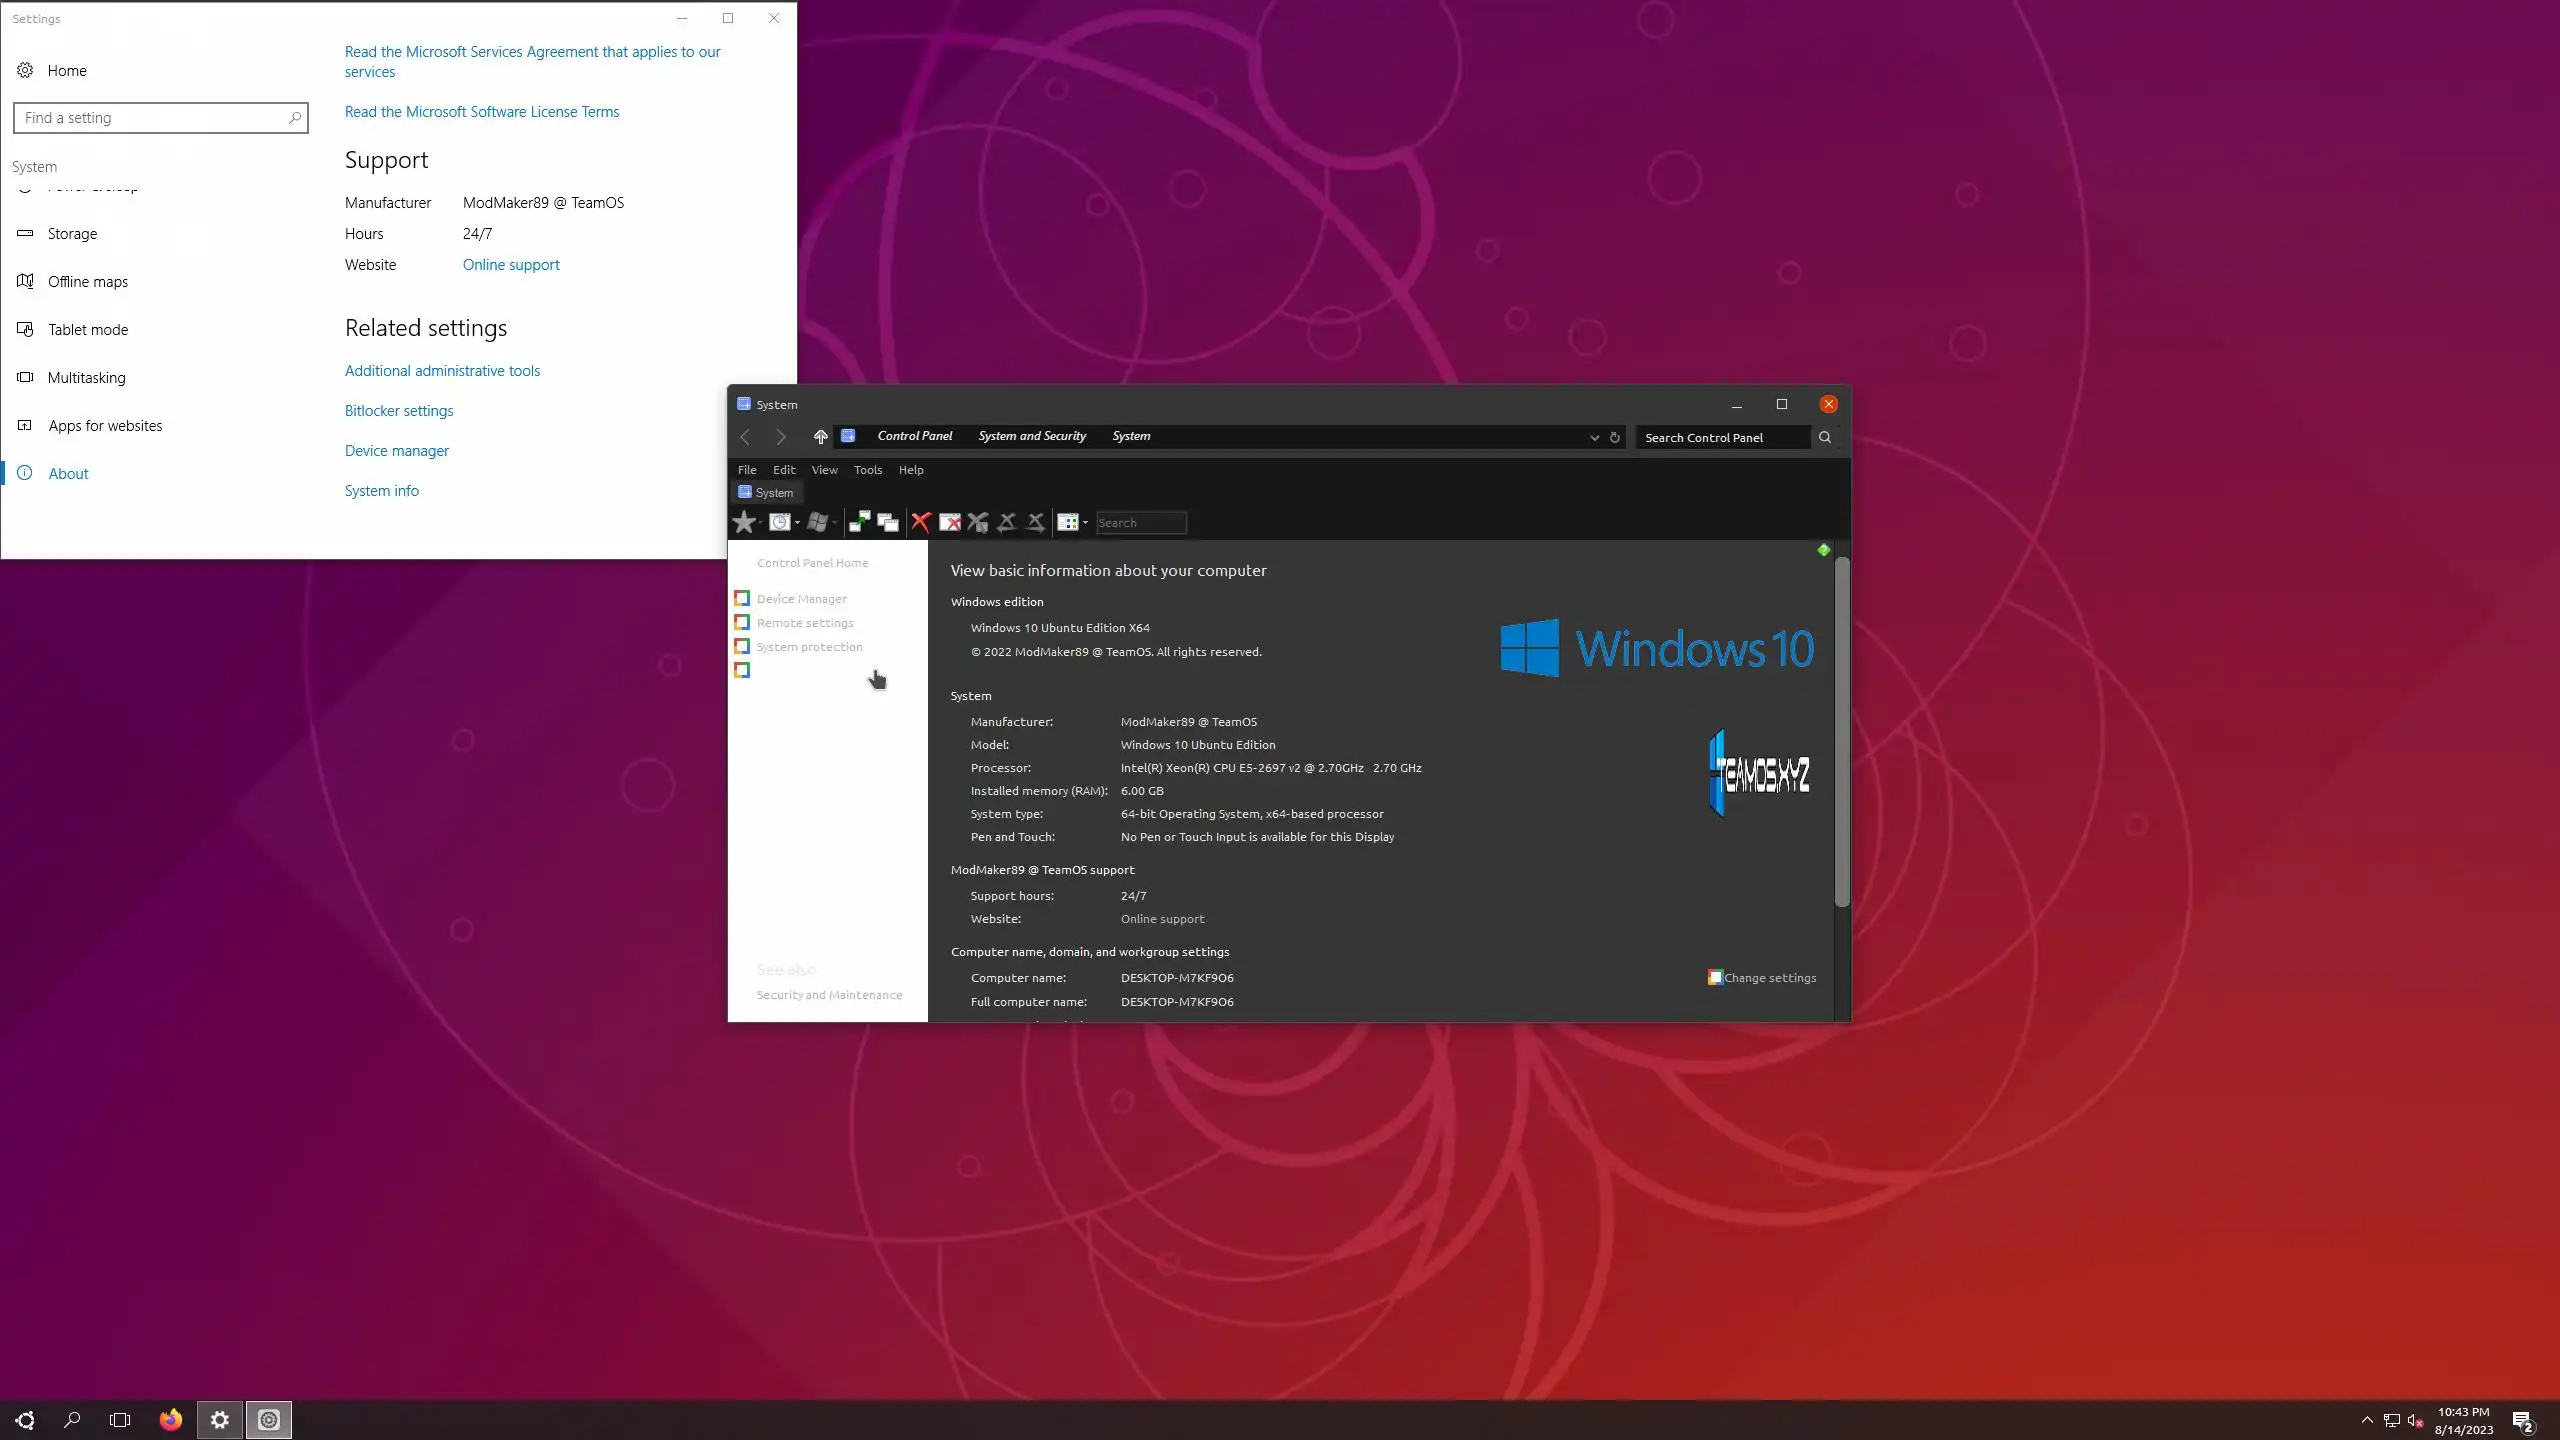Viewport: 2560px width, 1440px height.
Task: Click Change settings for computer name
Action: pos(1769,978)
